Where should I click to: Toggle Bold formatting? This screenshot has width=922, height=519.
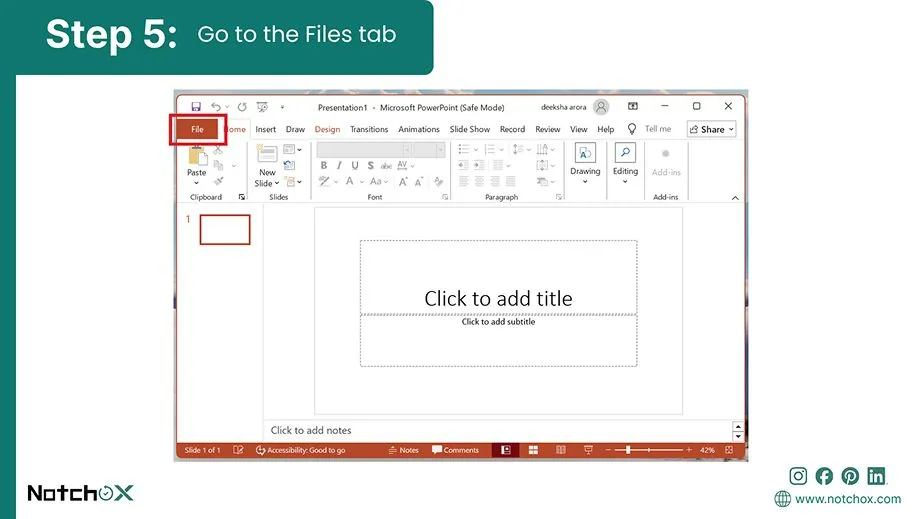pyautogui.click(x=323, y=166)
